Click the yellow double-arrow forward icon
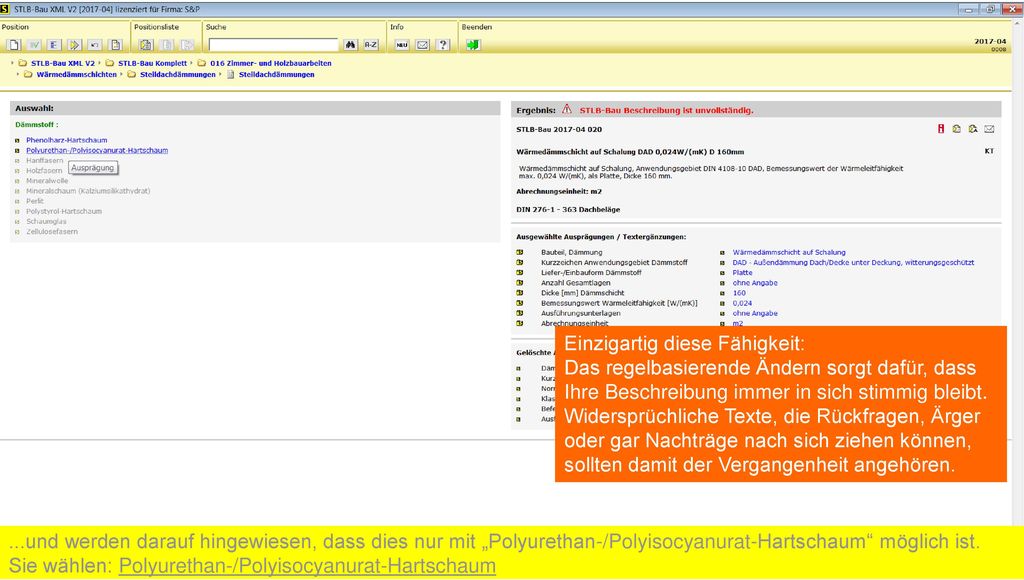Screen dimensions: 1024x580 [x=74, y=45]
